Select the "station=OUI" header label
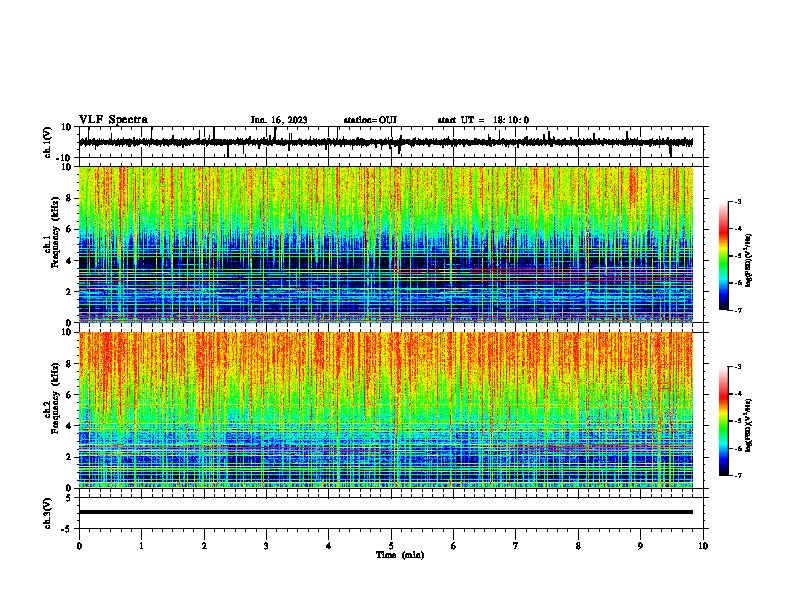Viewport: 792px width, 612px height. point(370,120)
